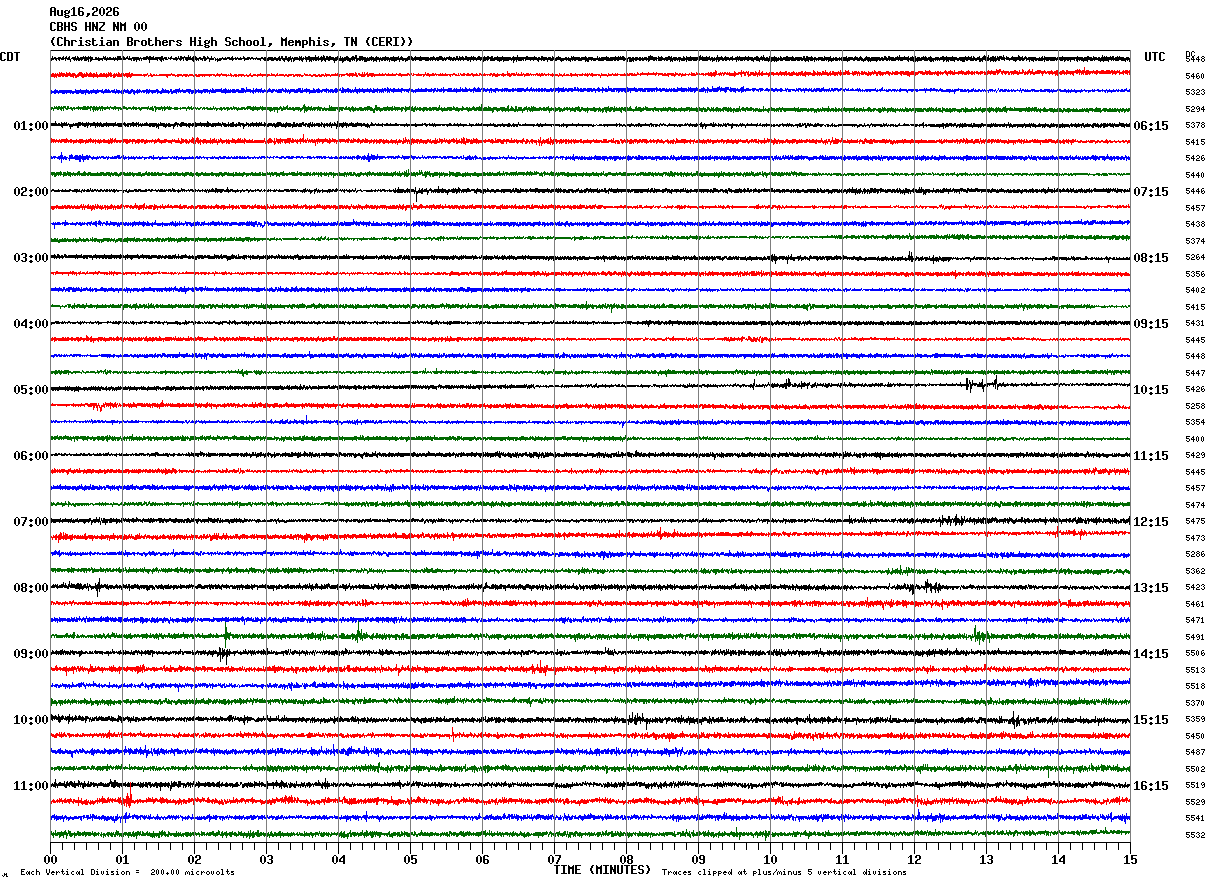Click the DC value '5323'
1210x886 pixels.
tap(1195, 93)
